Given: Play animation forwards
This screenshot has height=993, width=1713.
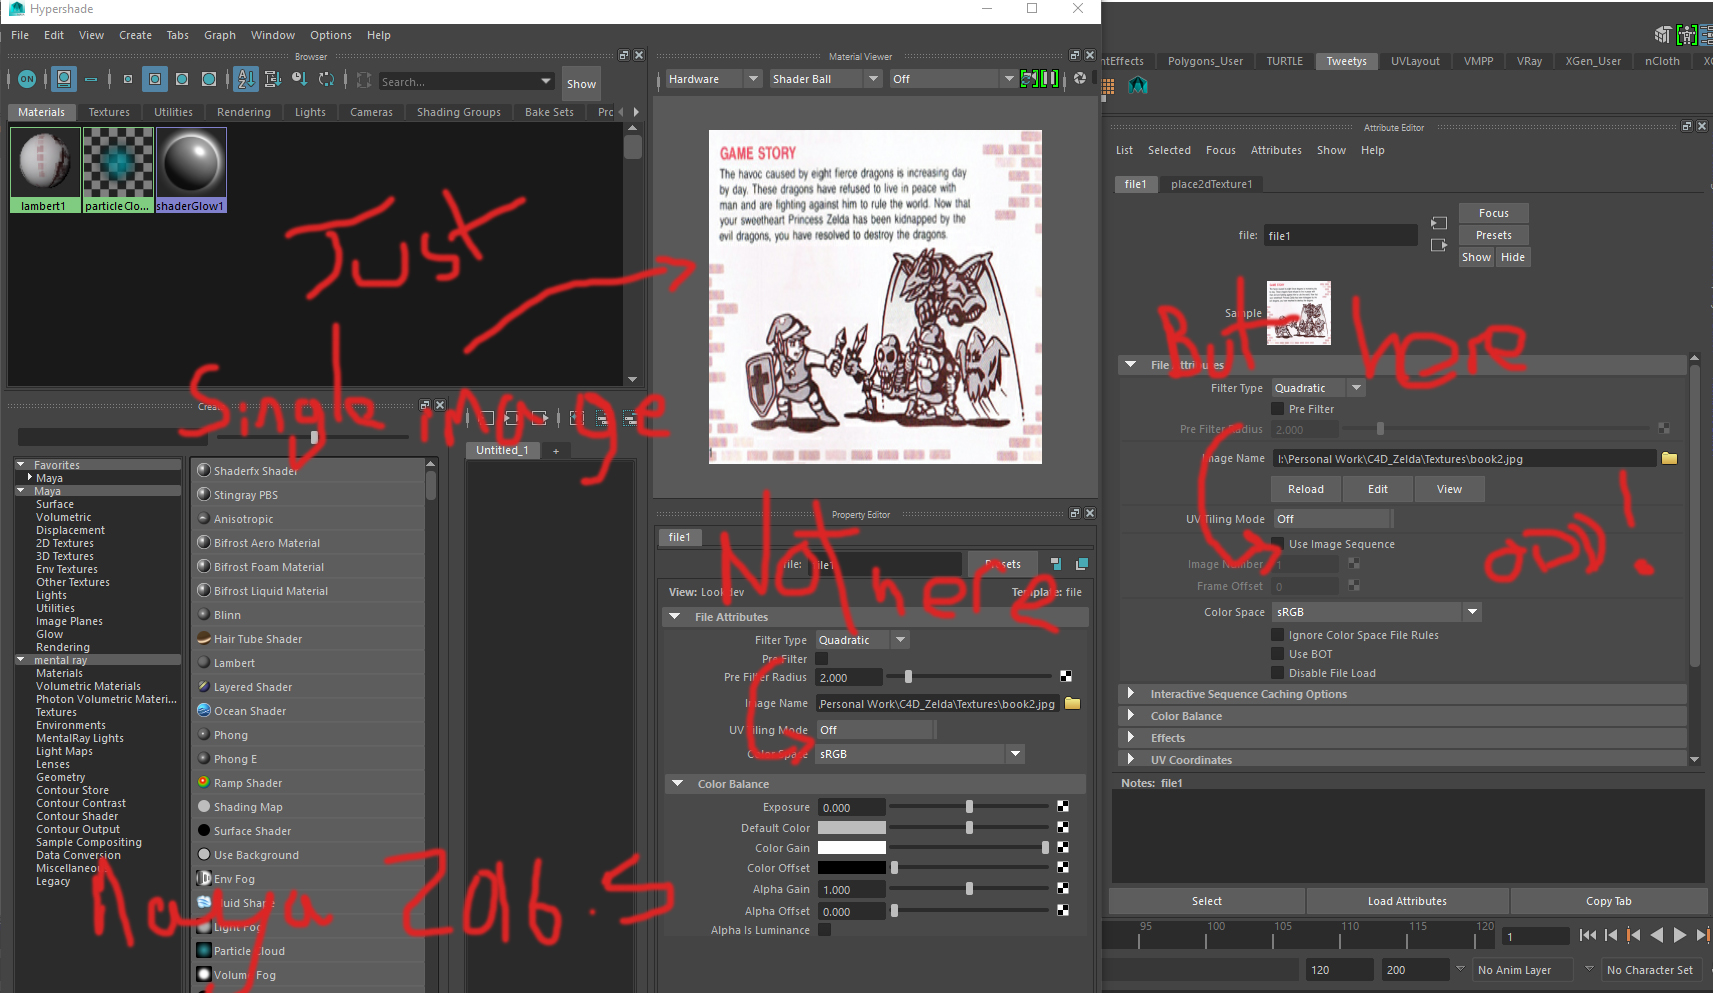Looking at the screenshot, I should (1680, 935).
